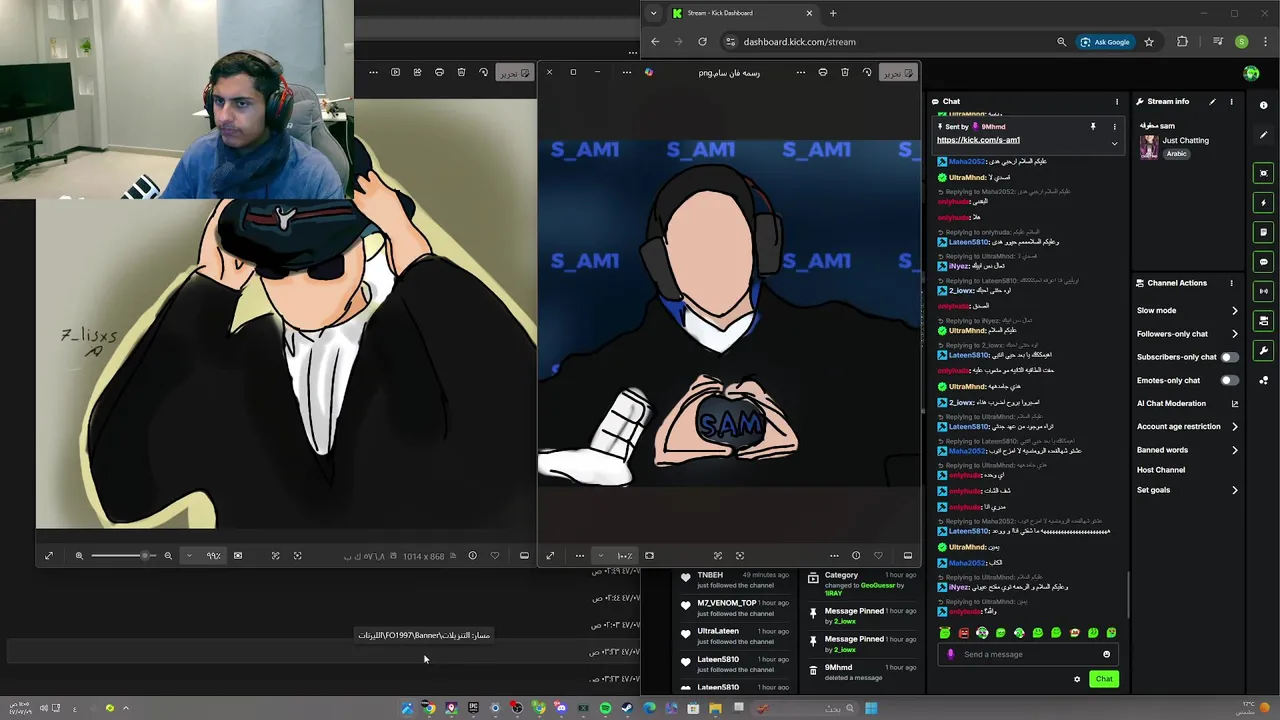
Task: Rotate the image in the right photo viewer
Action: click(x=867, y=72)
